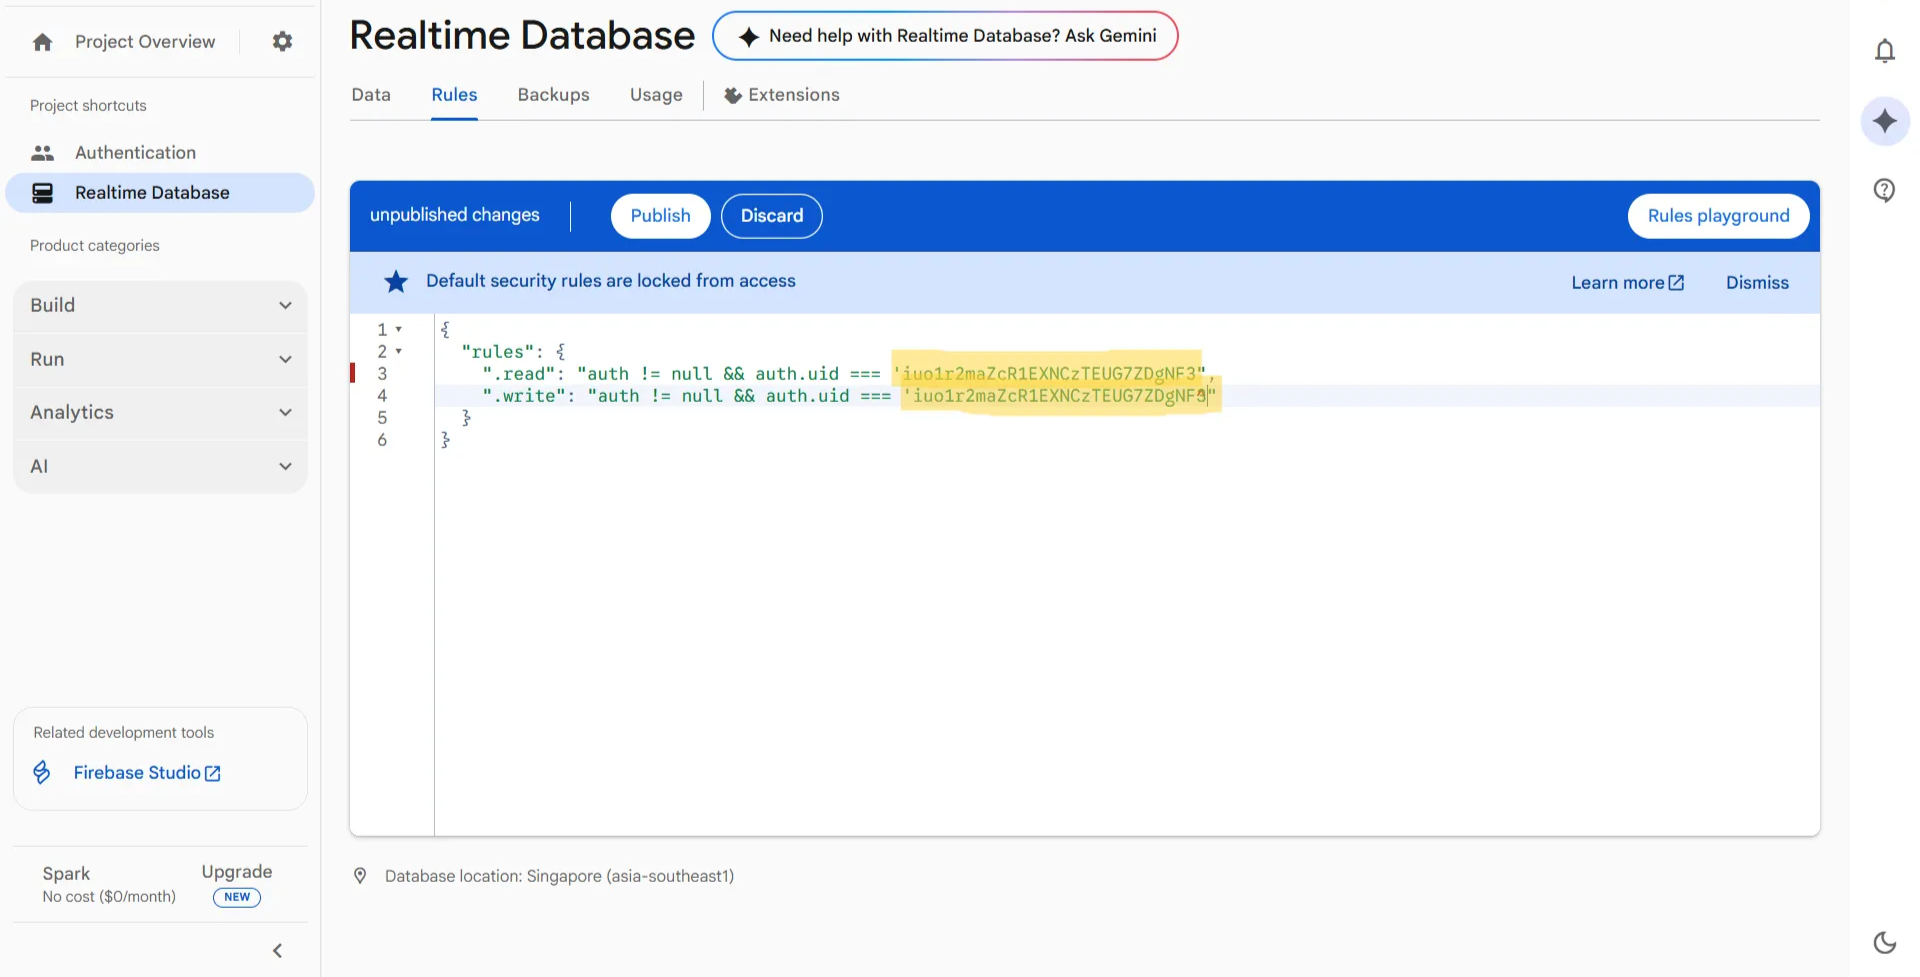Open the help question mark icon
This screenshot has height=977, width=1920.
[1885, 190]
